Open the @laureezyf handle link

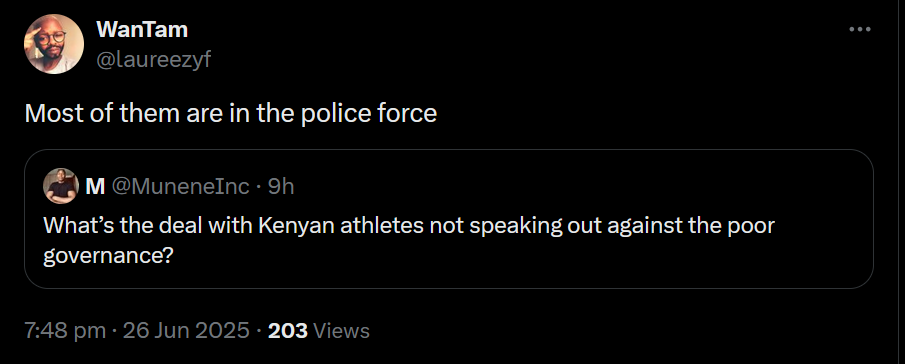pyautogui.click(x=154, y=59)
